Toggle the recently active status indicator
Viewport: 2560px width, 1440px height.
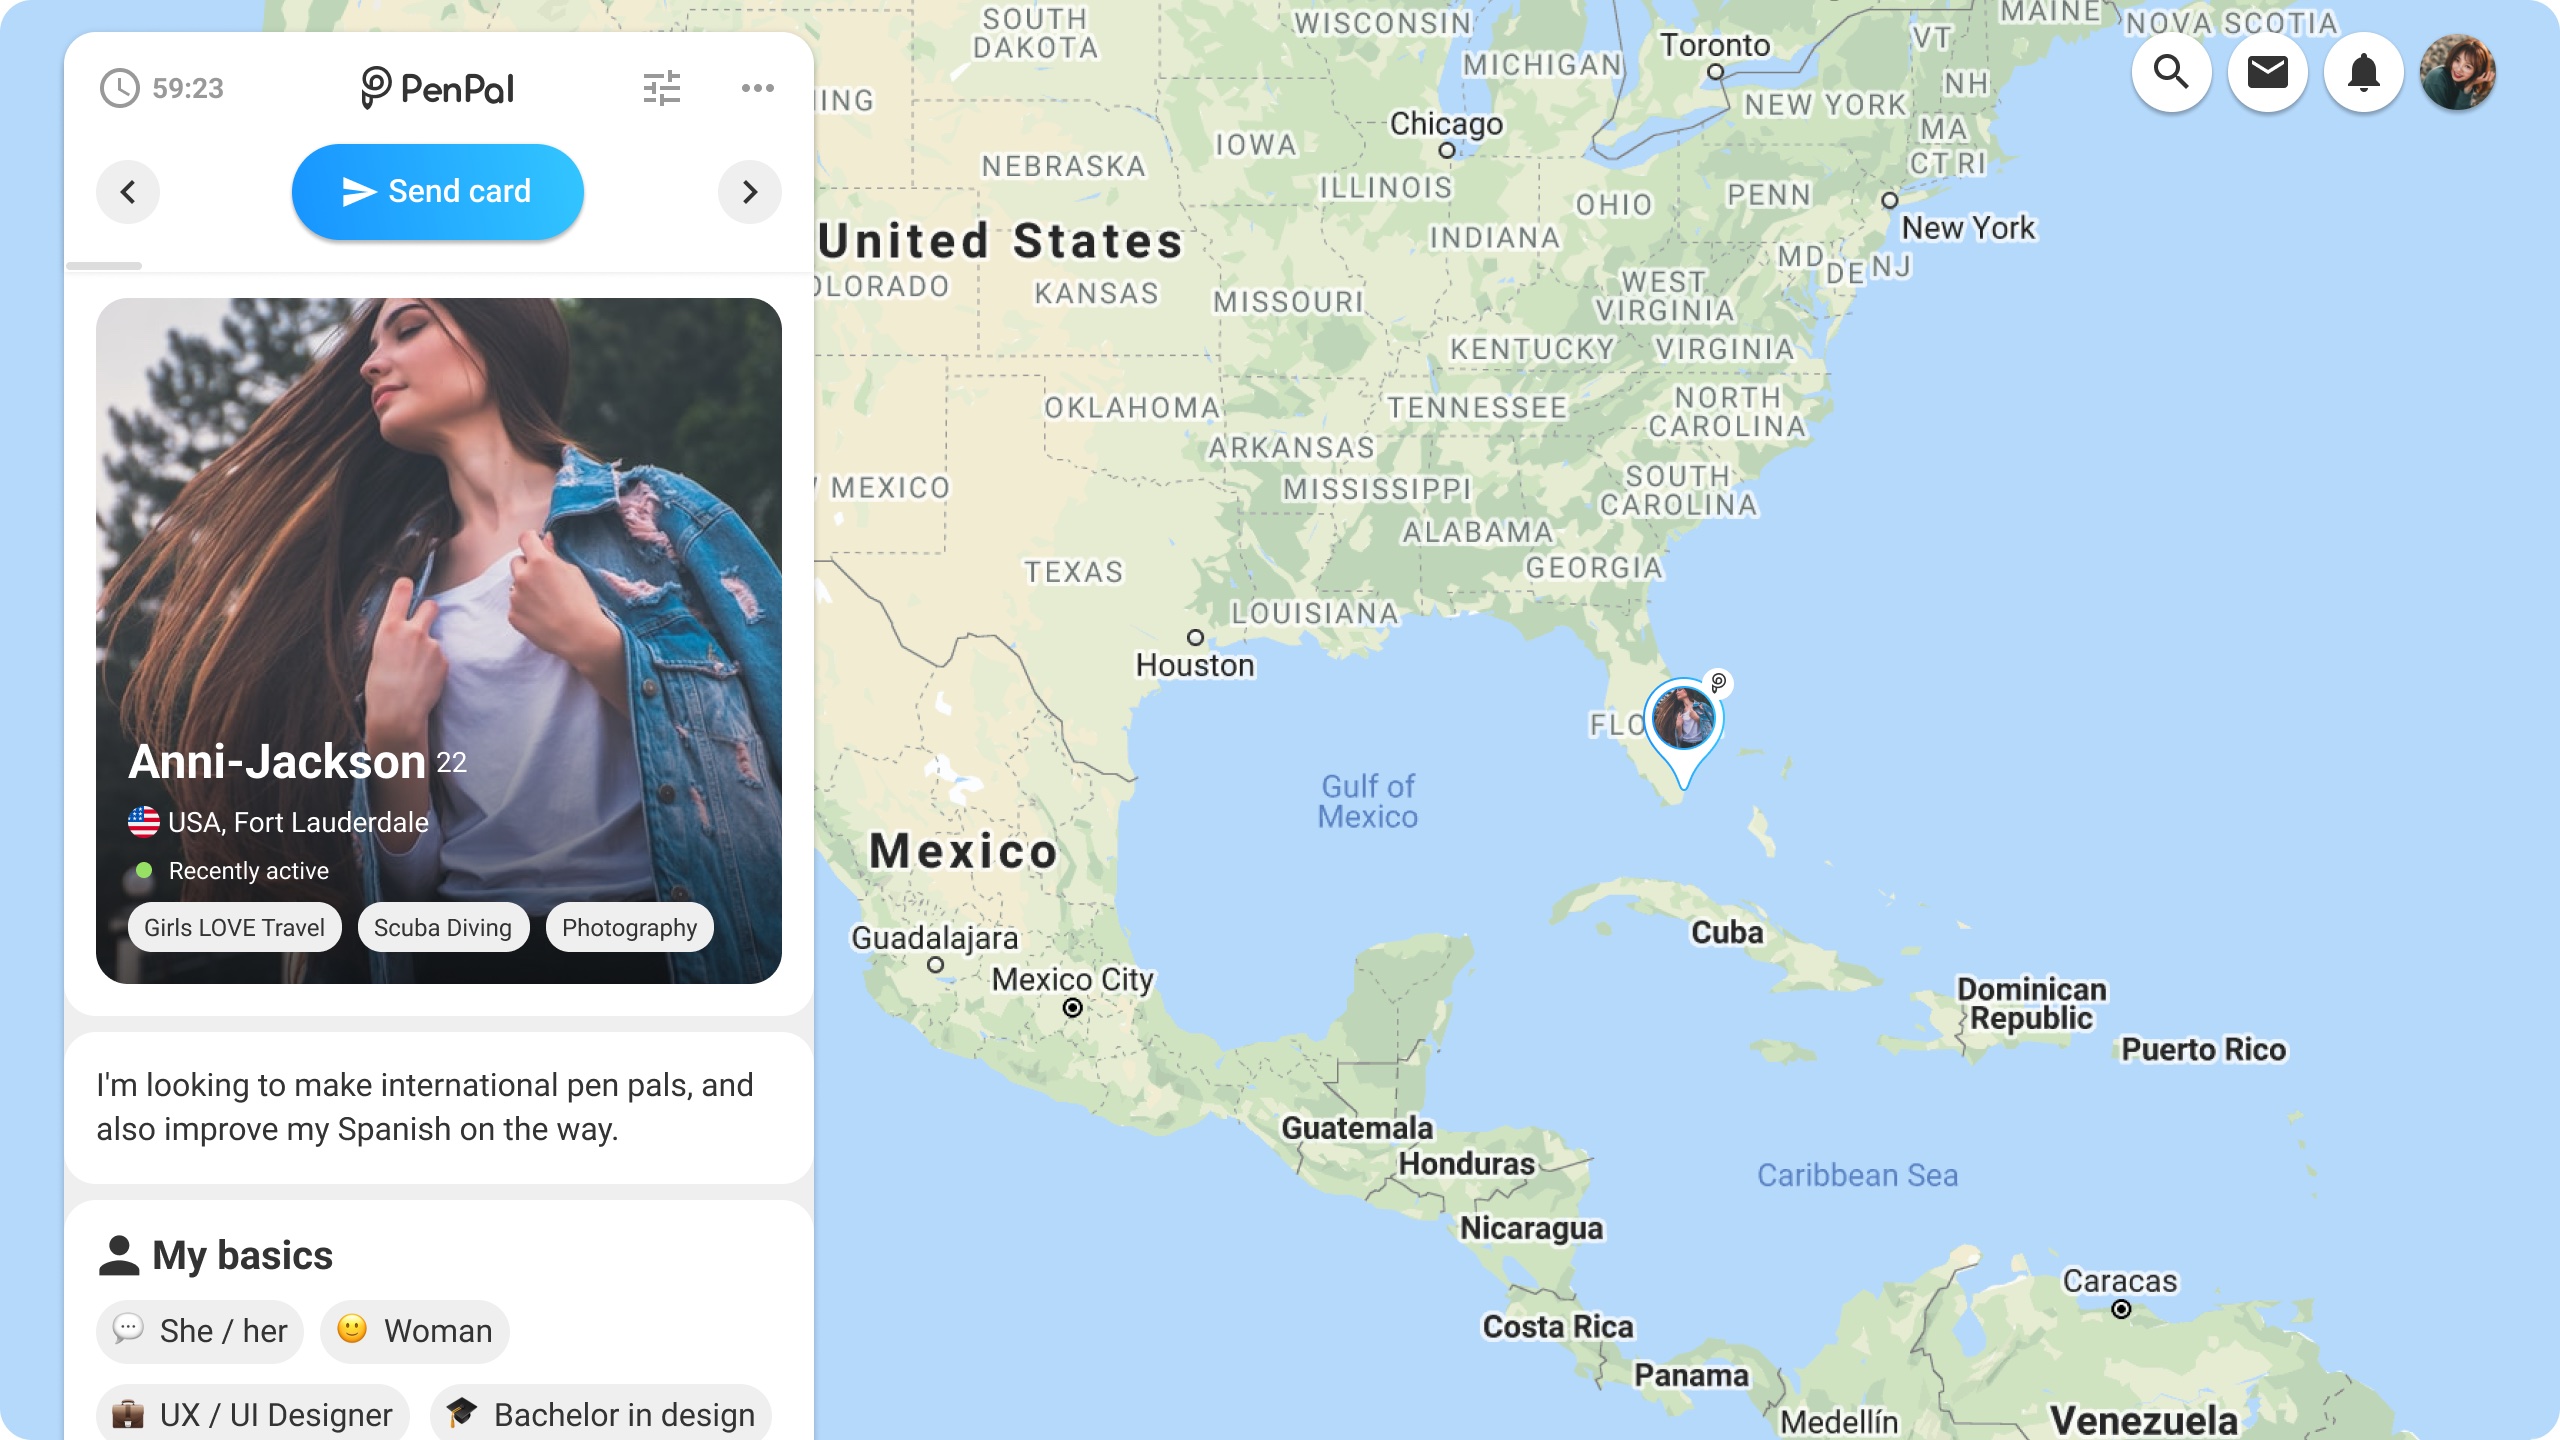139,870
